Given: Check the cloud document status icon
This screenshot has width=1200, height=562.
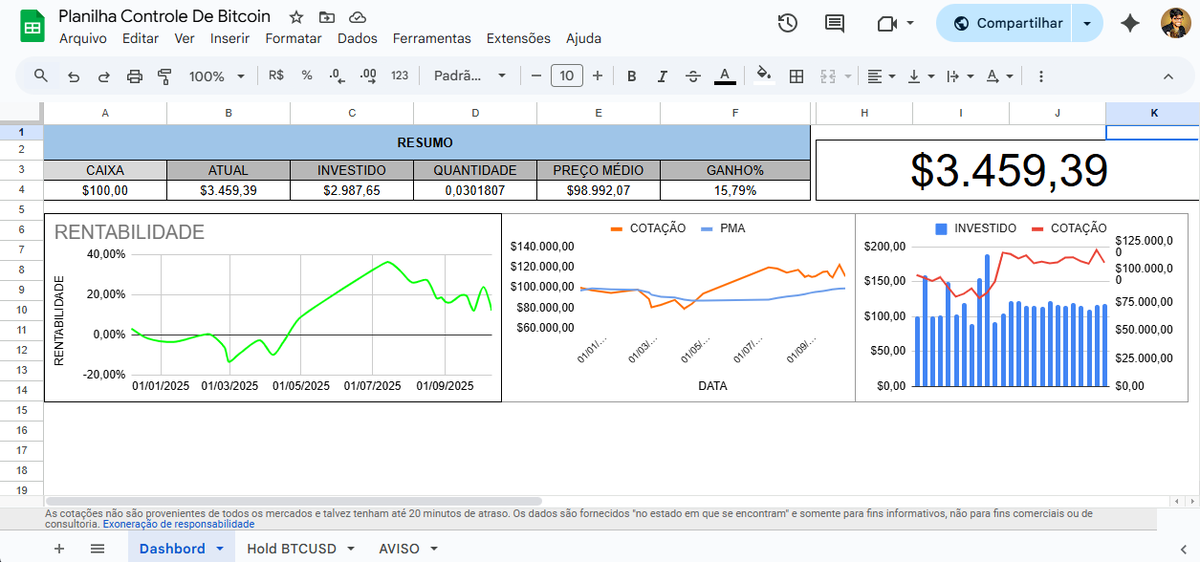Looking at the screenshot, I should [358, 18].
